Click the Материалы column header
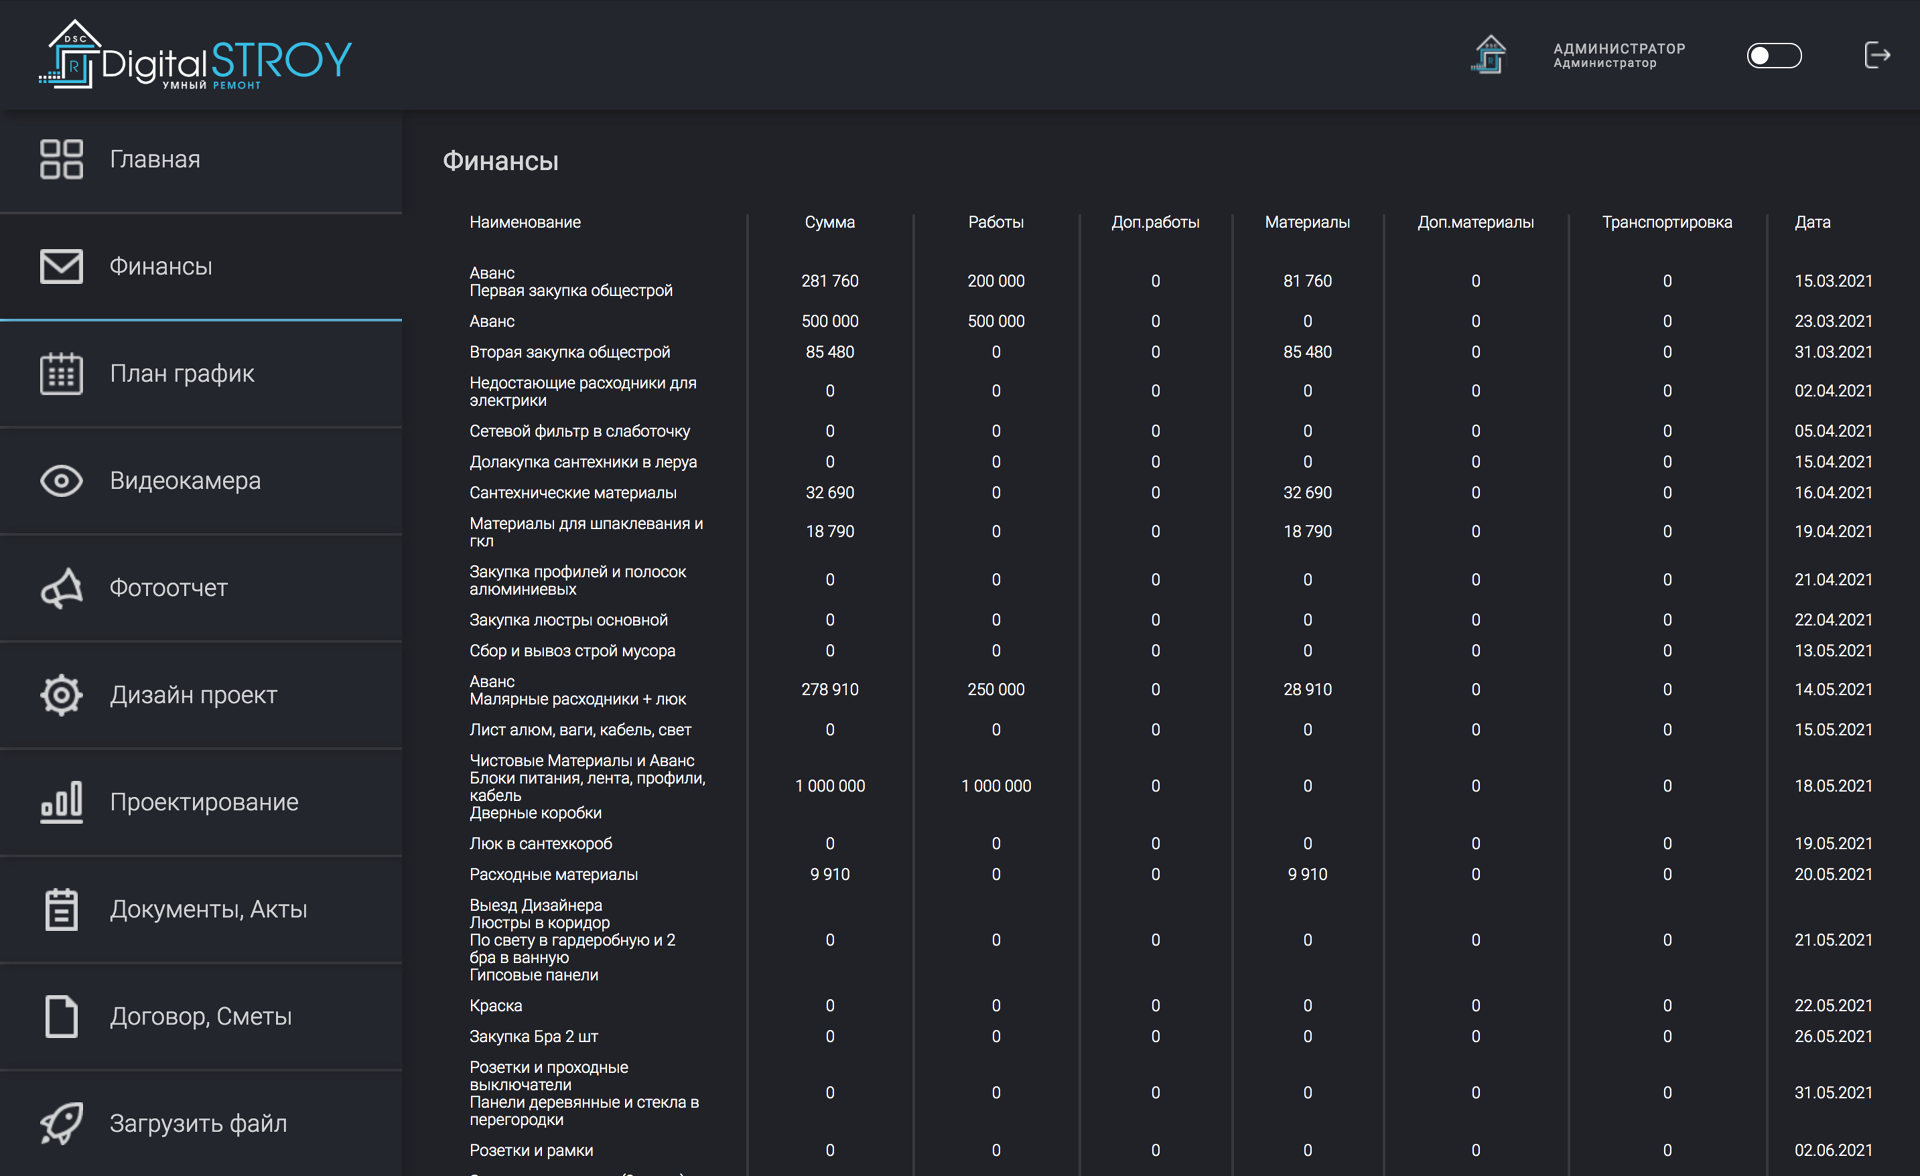 coord(1307,222)
